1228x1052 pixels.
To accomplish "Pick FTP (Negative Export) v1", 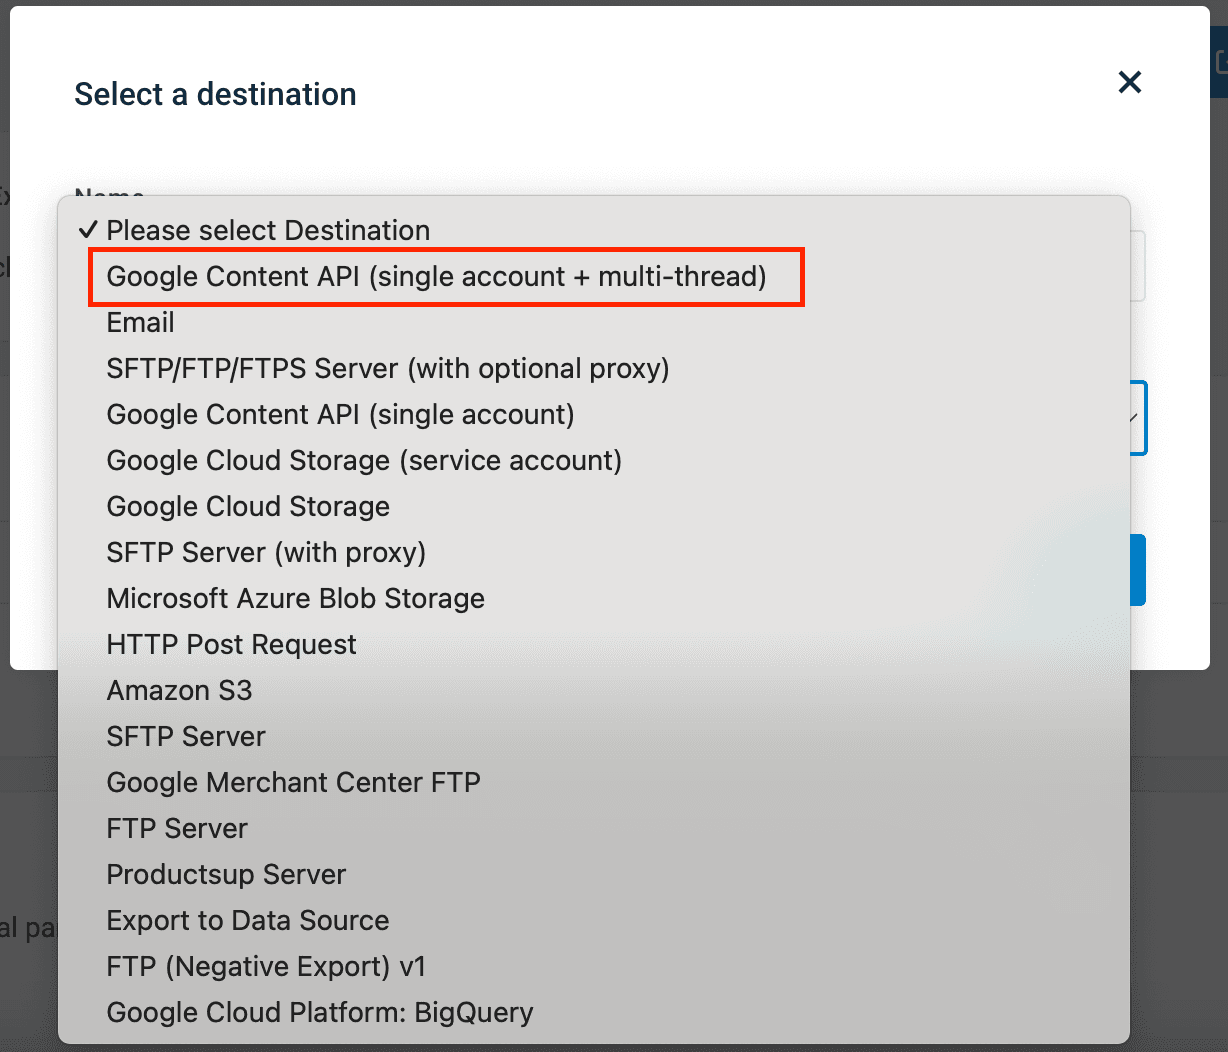I will [x=266, y=967].
